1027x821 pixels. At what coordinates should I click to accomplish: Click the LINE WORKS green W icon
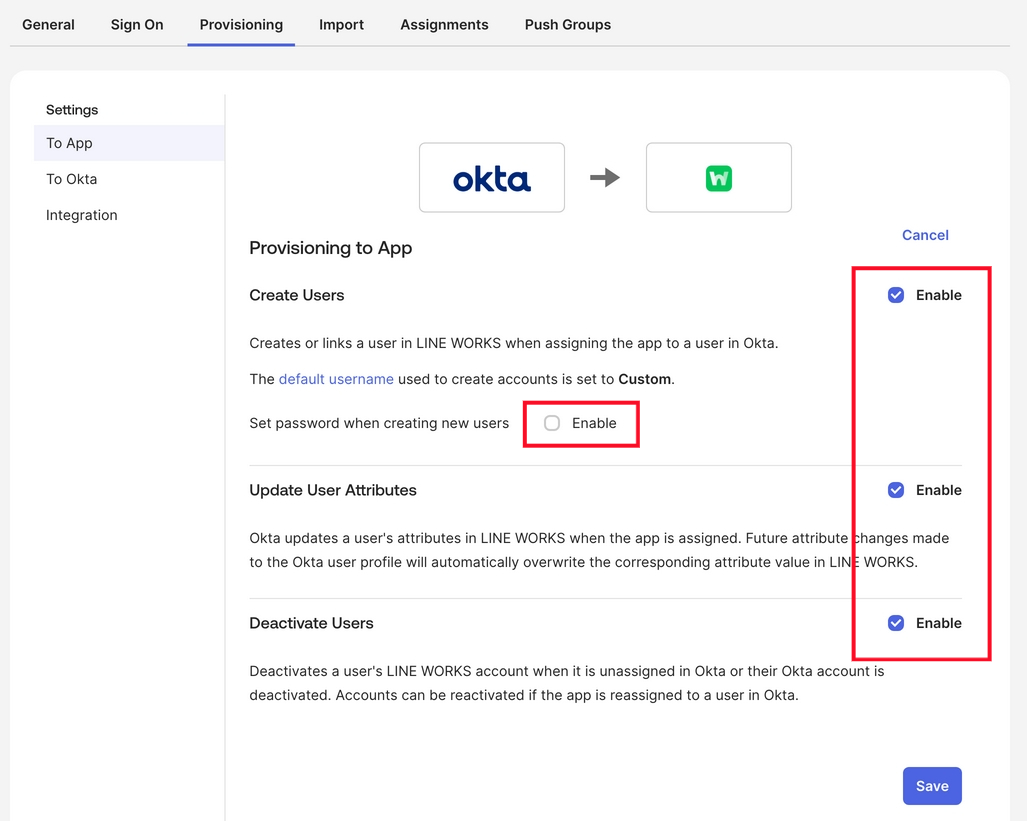pyautogui.click(x=719, y=178)
